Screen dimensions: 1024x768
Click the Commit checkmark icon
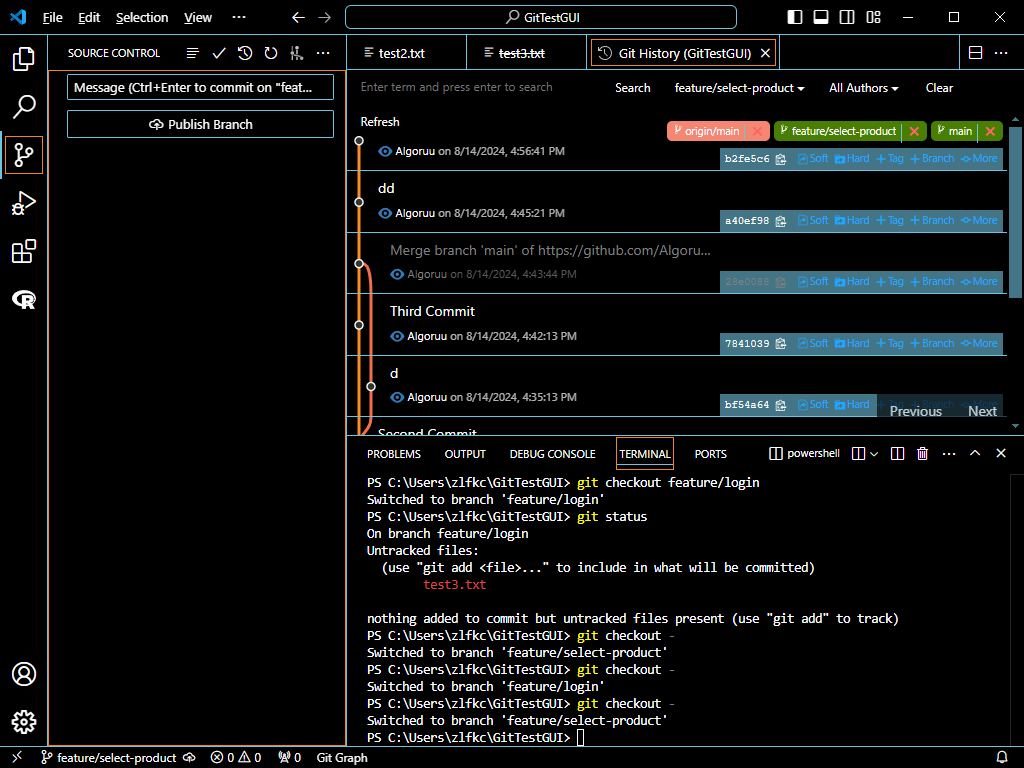[219, 53]
